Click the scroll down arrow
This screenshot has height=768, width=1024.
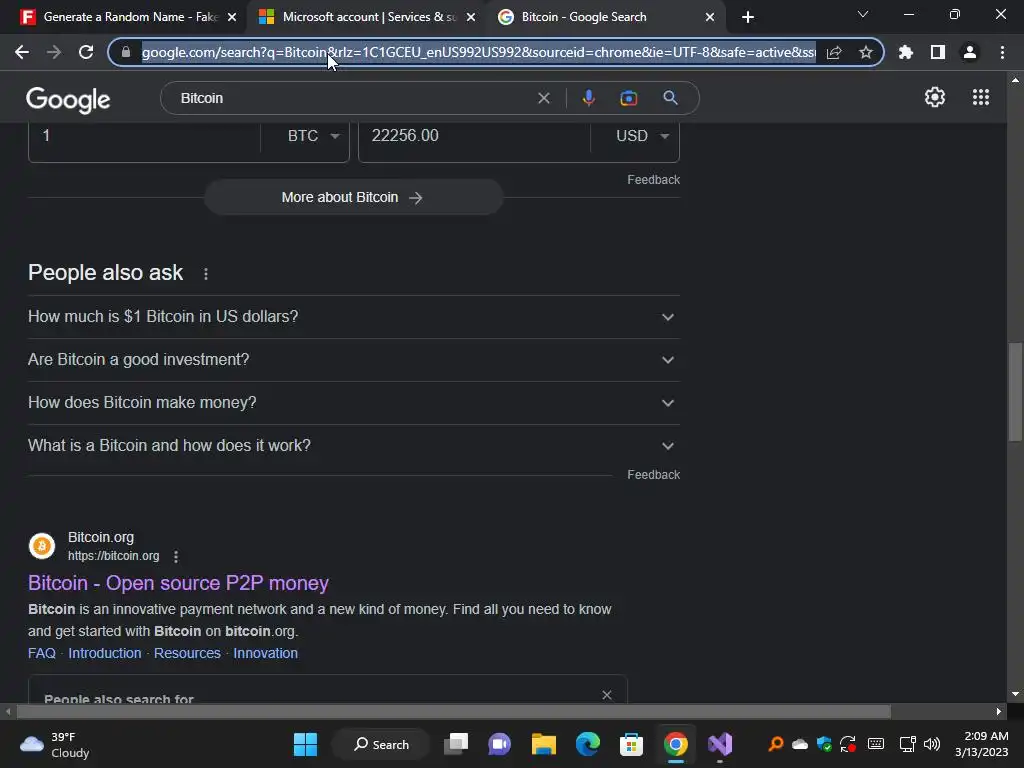click(1015, 694)
